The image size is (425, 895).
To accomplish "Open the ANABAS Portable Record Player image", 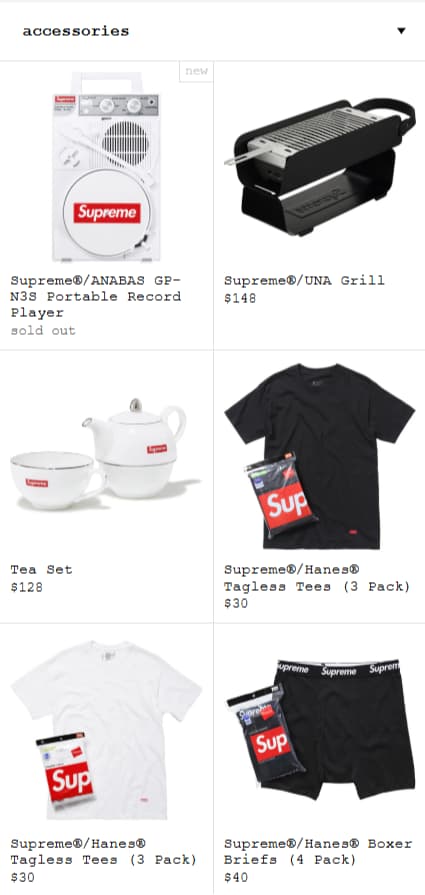I will tap(107, 166).
